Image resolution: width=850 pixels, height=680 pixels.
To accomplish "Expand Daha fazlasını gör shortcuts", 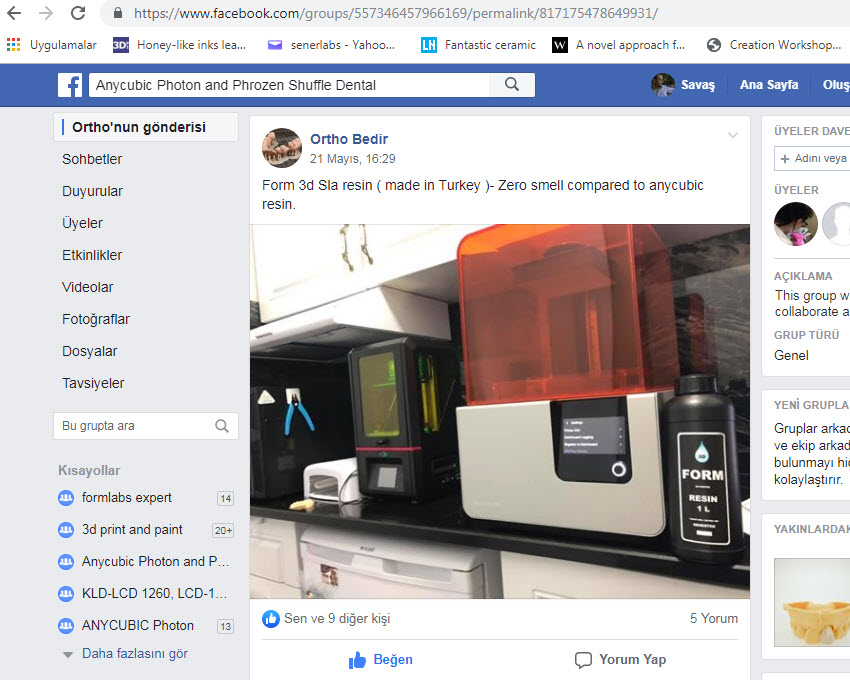I will click(134, 654).
